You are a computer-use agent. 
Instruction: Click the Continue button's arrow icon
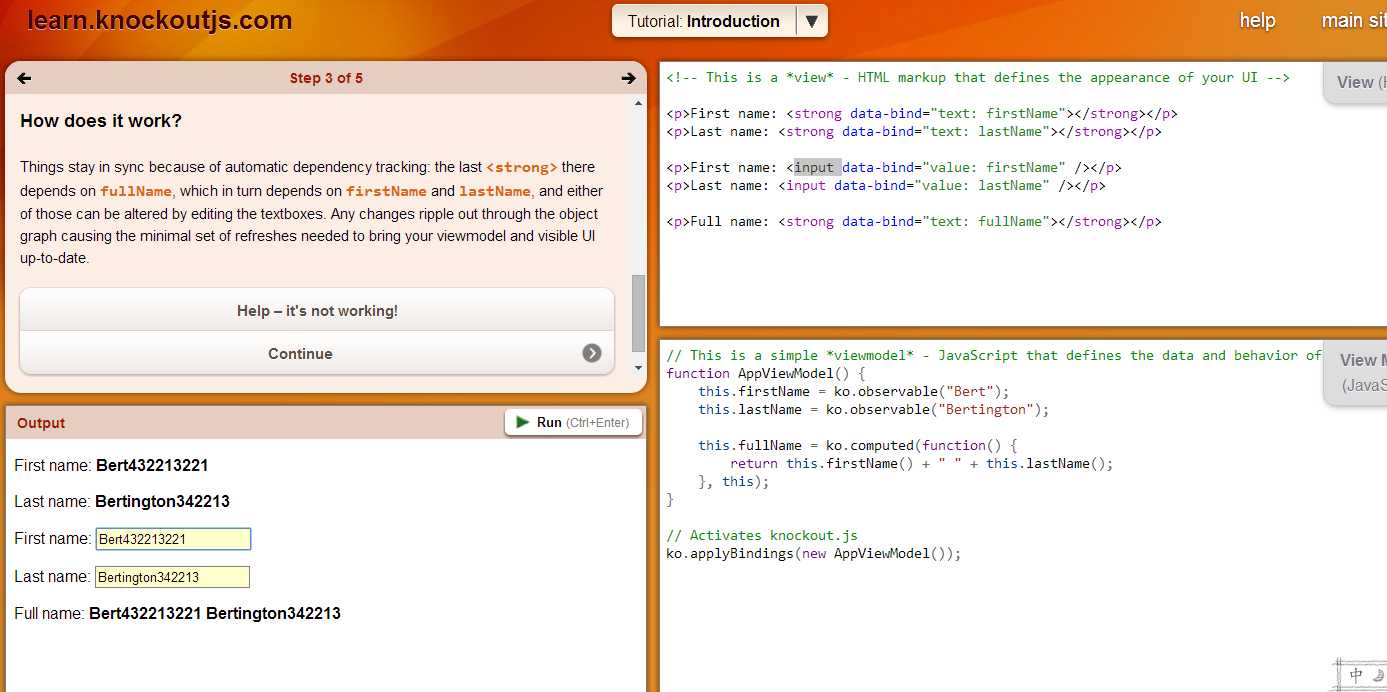coord(592,353)
